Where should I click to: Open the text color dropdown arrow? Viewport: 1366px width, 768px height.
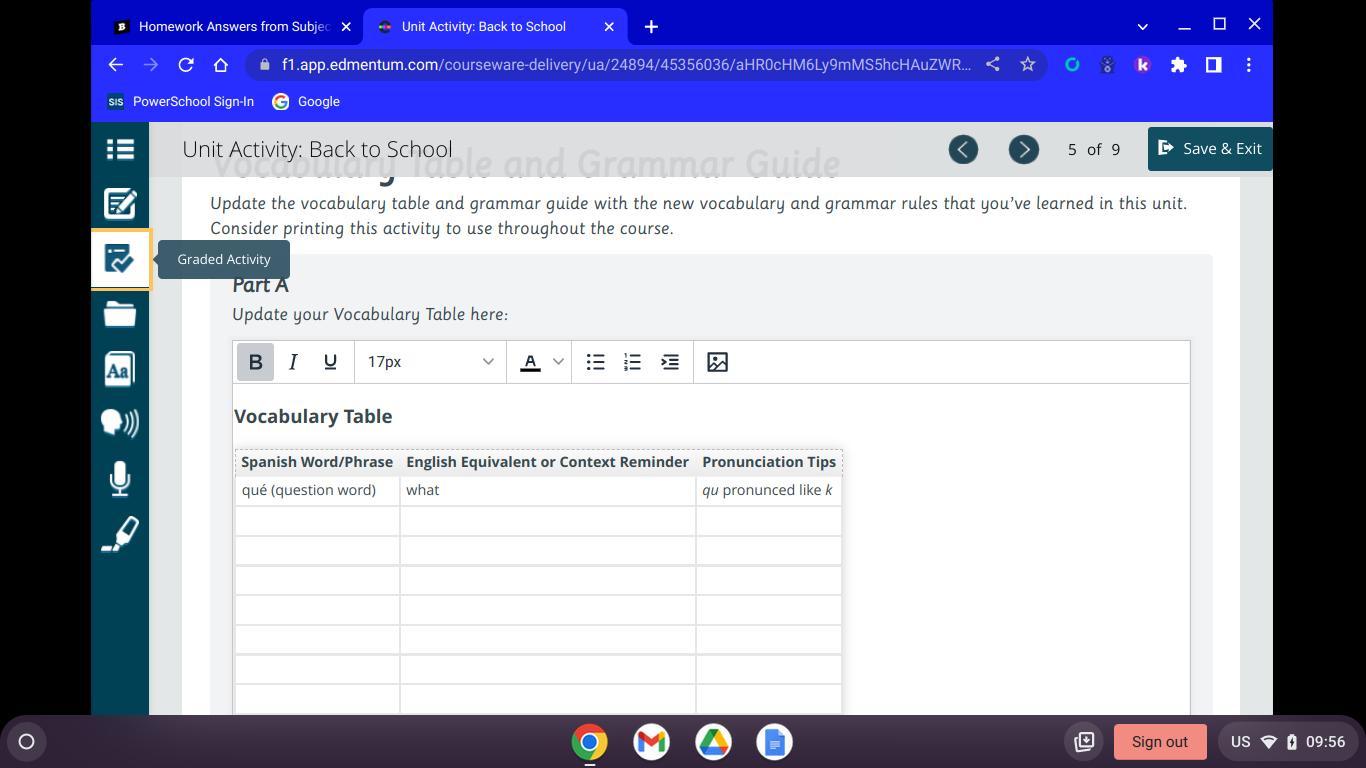558,362
